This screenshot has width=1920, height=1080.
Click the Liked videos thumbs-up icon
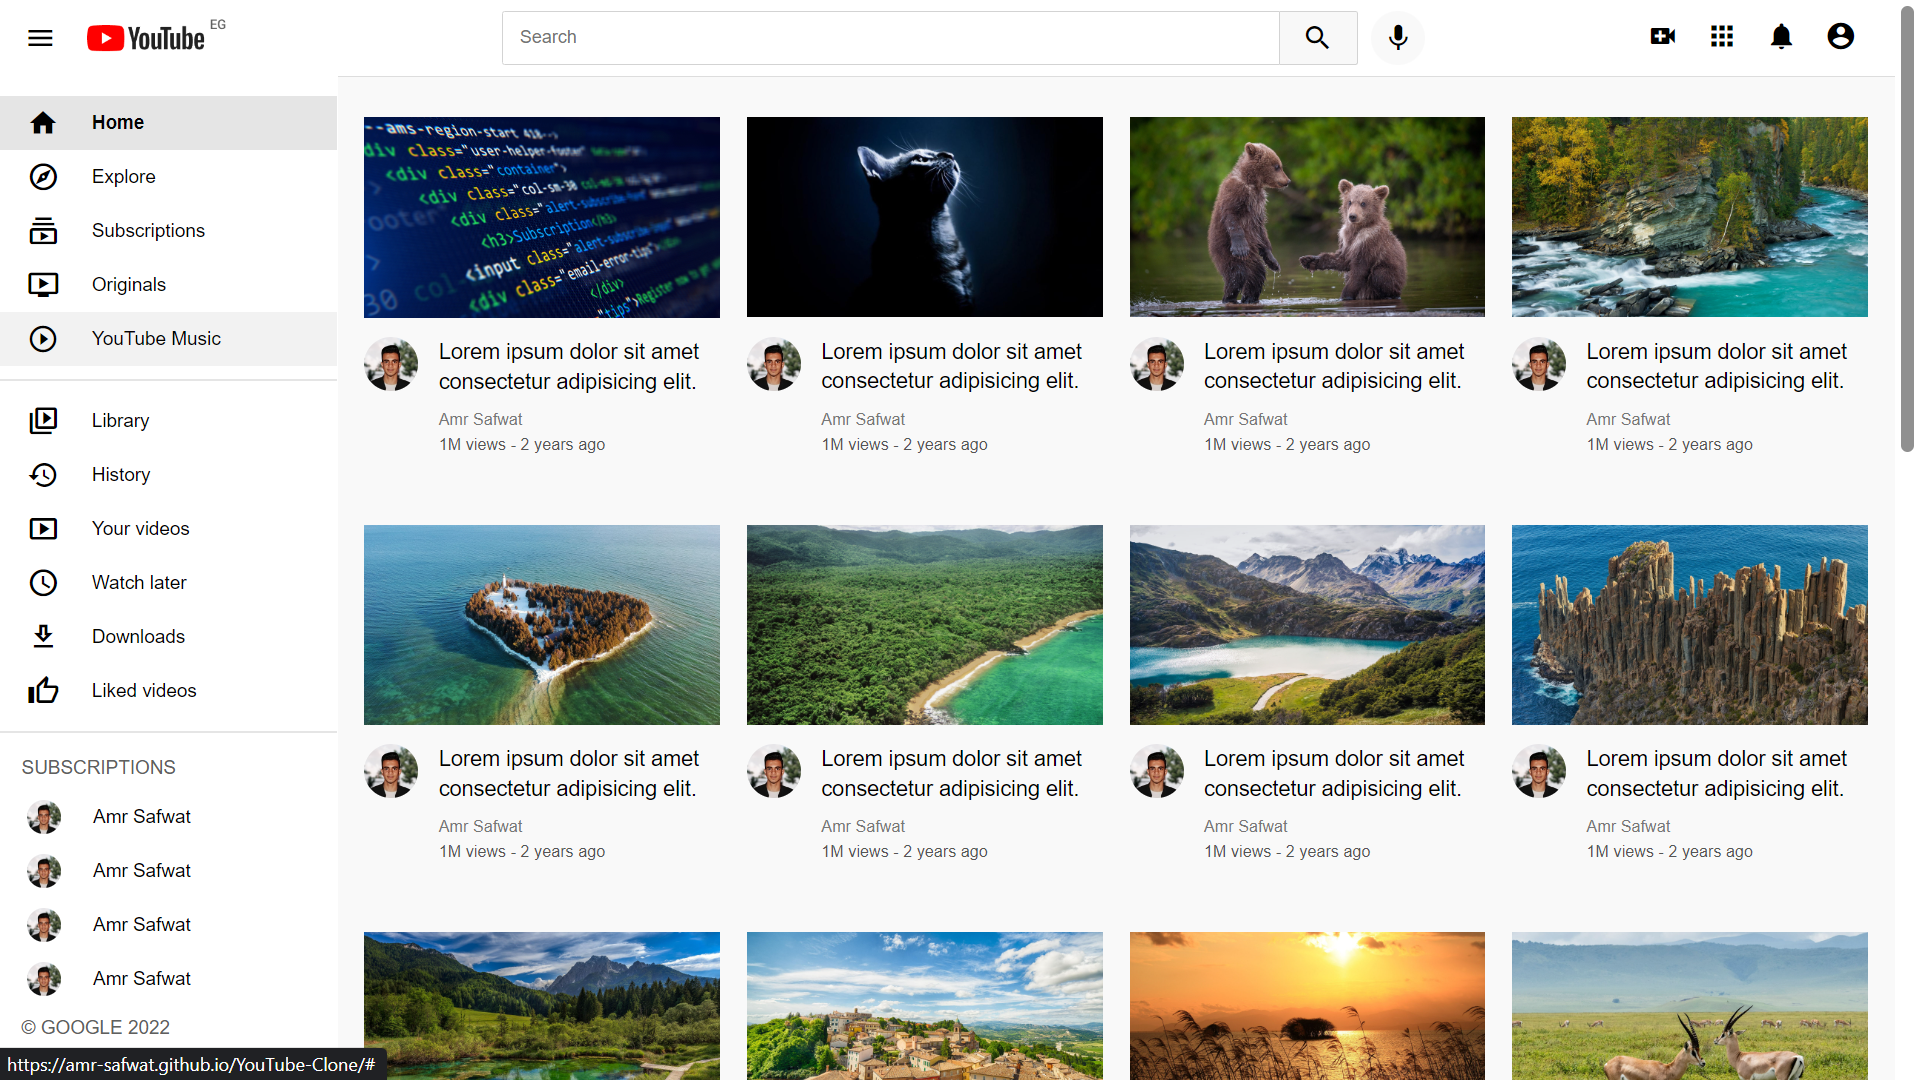[x=43, y=691]
